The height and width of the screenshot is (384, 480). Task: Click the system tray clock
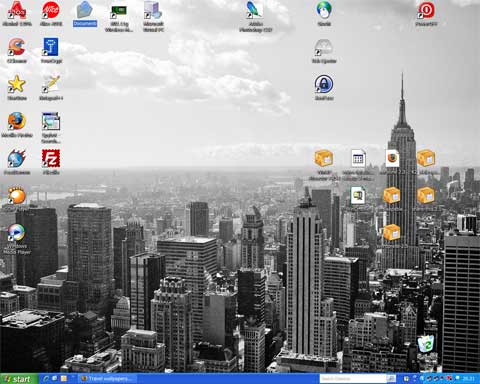point(469,379)
